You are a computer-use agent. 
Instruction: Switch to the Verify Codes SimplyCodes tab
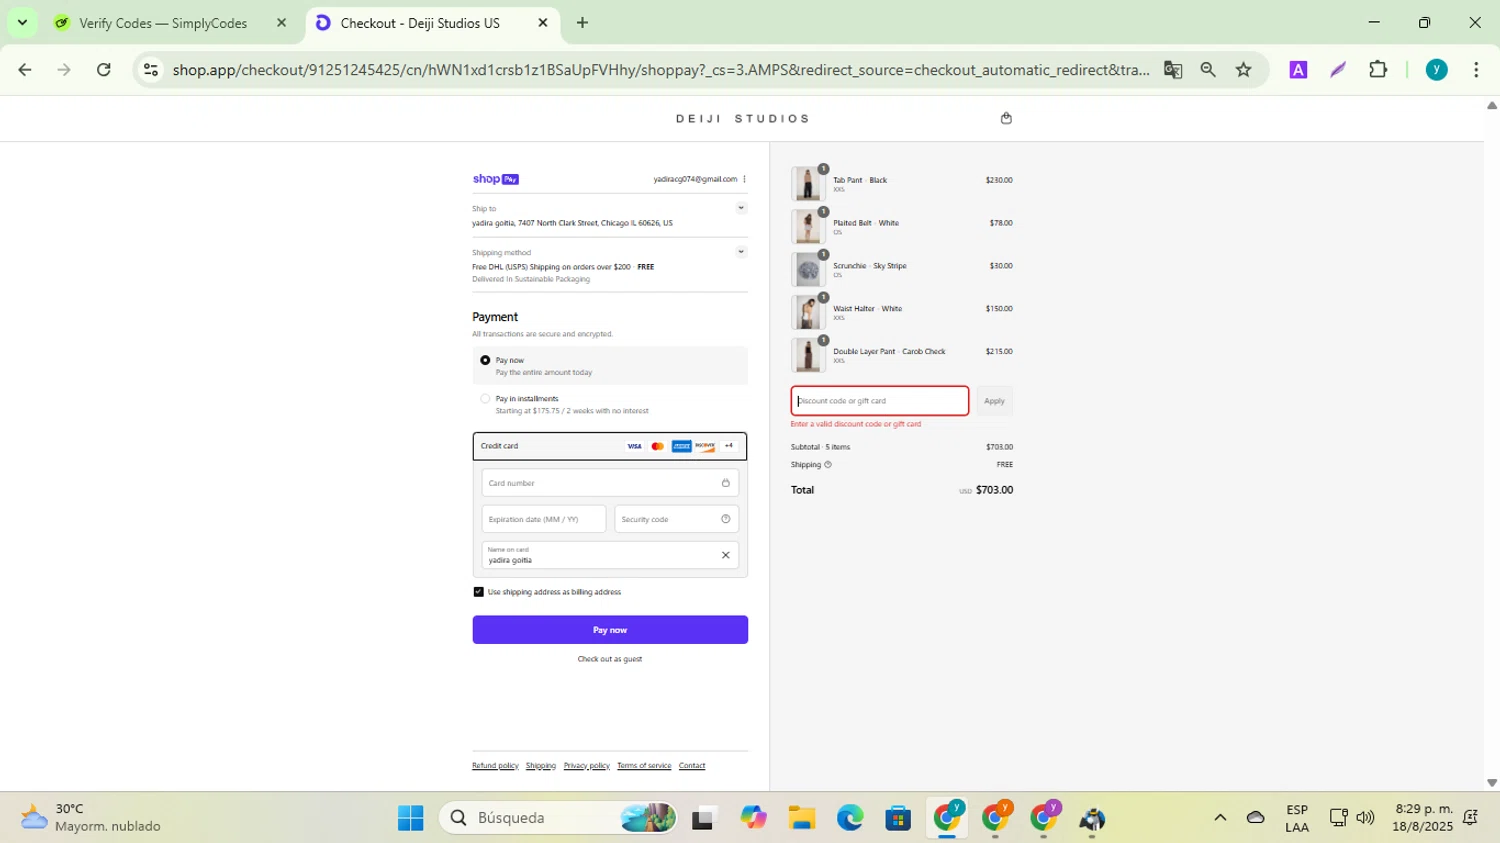point(163,23)
